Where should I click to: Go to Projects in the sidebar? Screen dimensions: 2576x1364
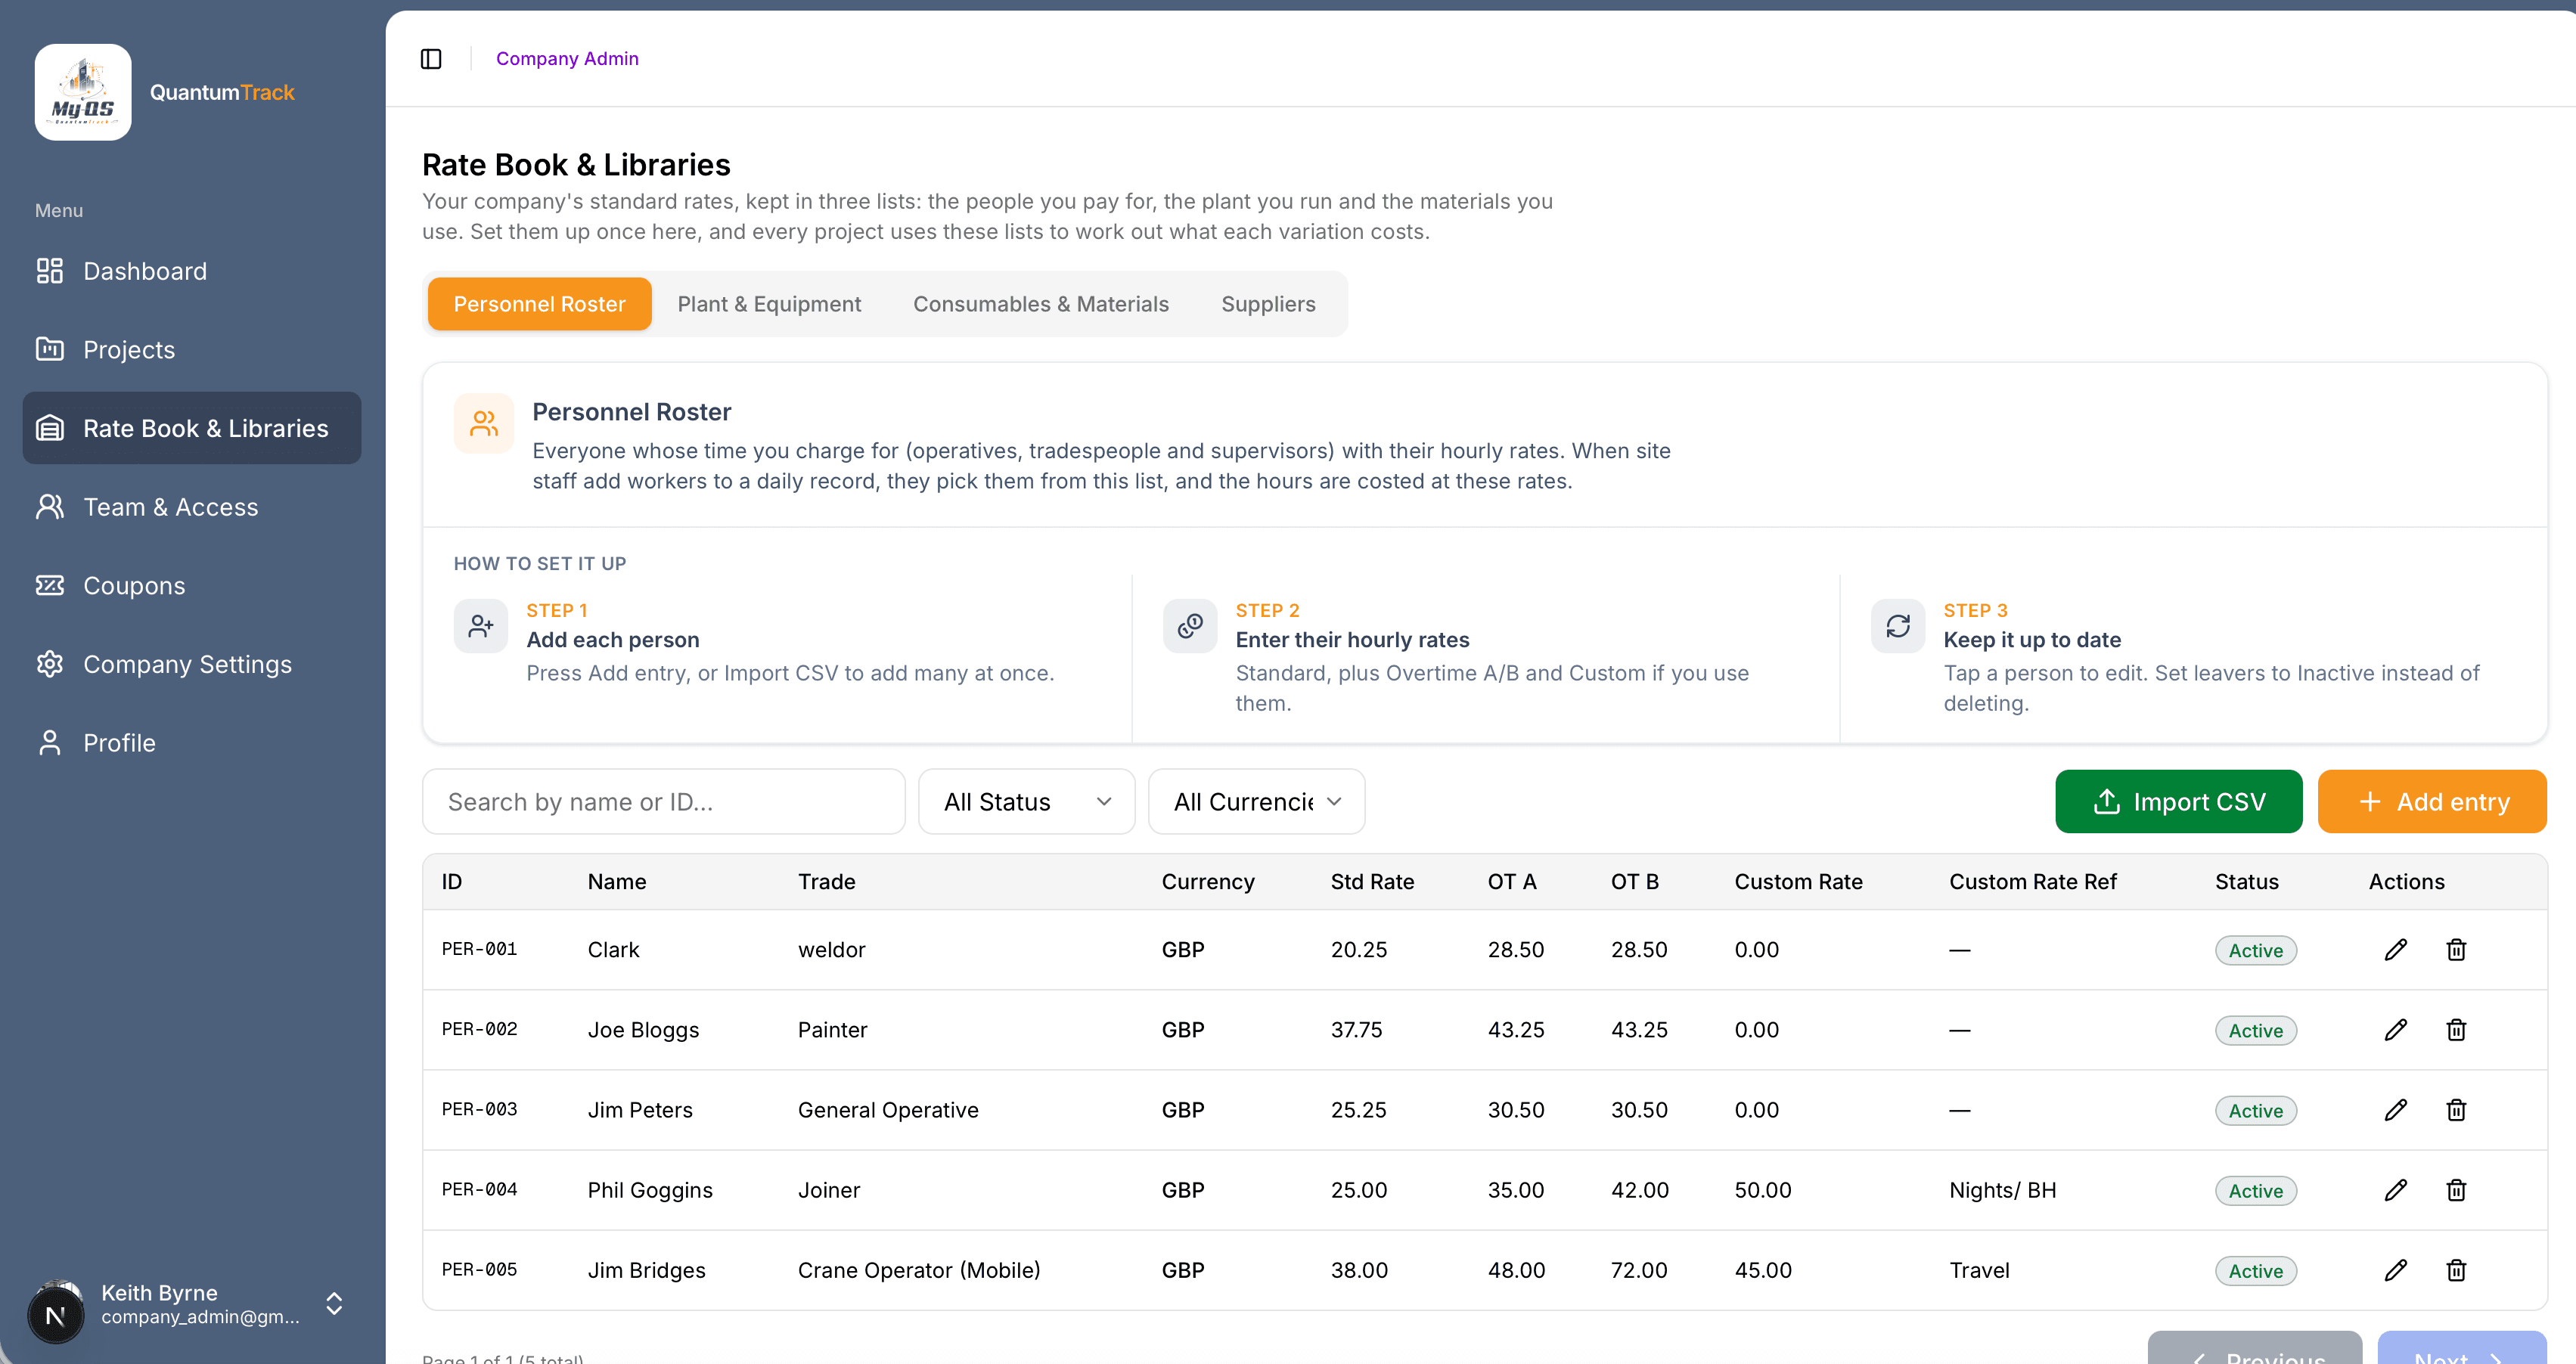[192, 349]
